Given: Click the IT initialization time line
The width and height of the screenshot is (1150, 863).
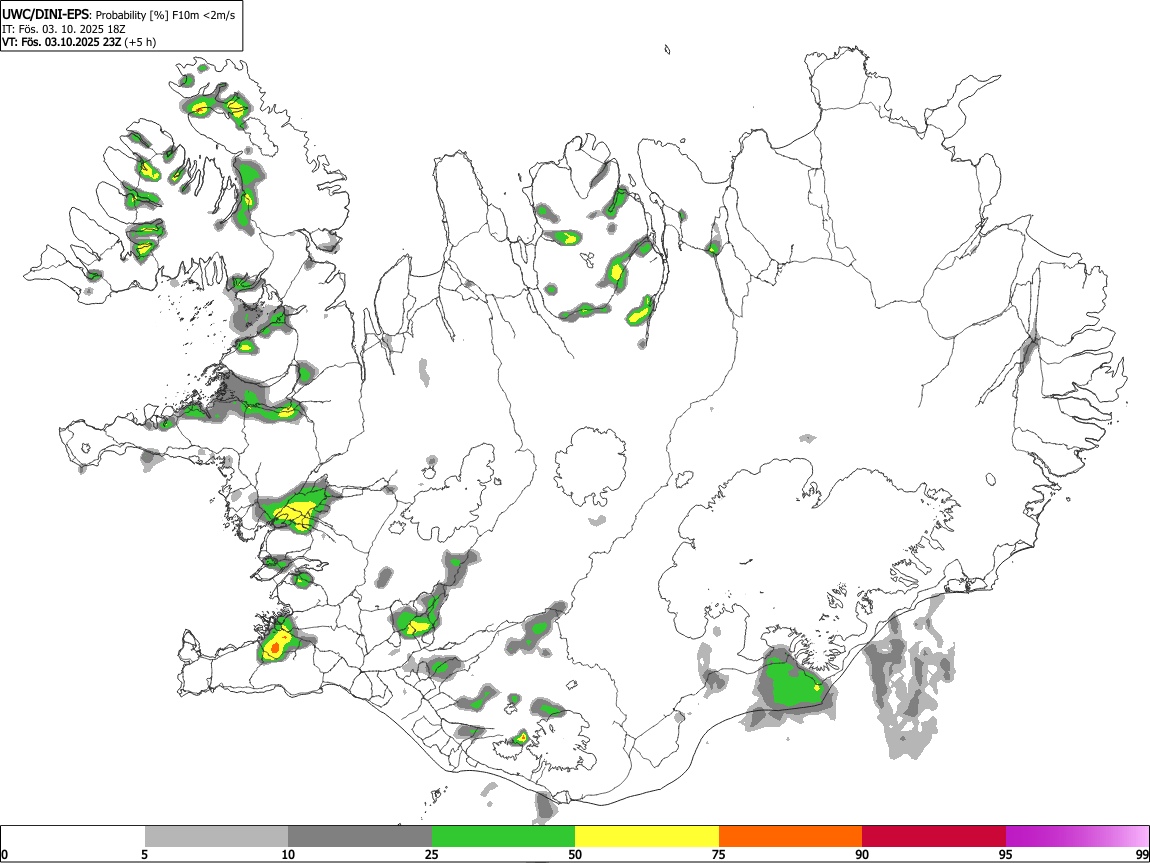Looking at the screenshot, I should coord(64,29).
